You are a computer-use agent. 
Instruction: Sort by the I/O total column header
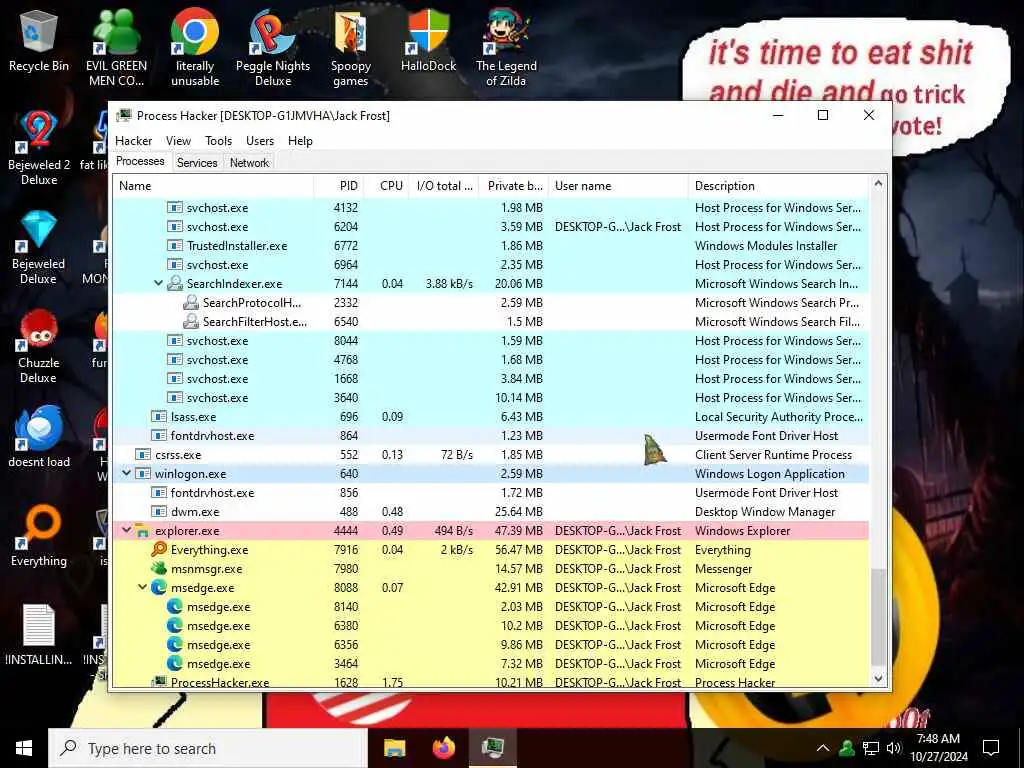444,185
